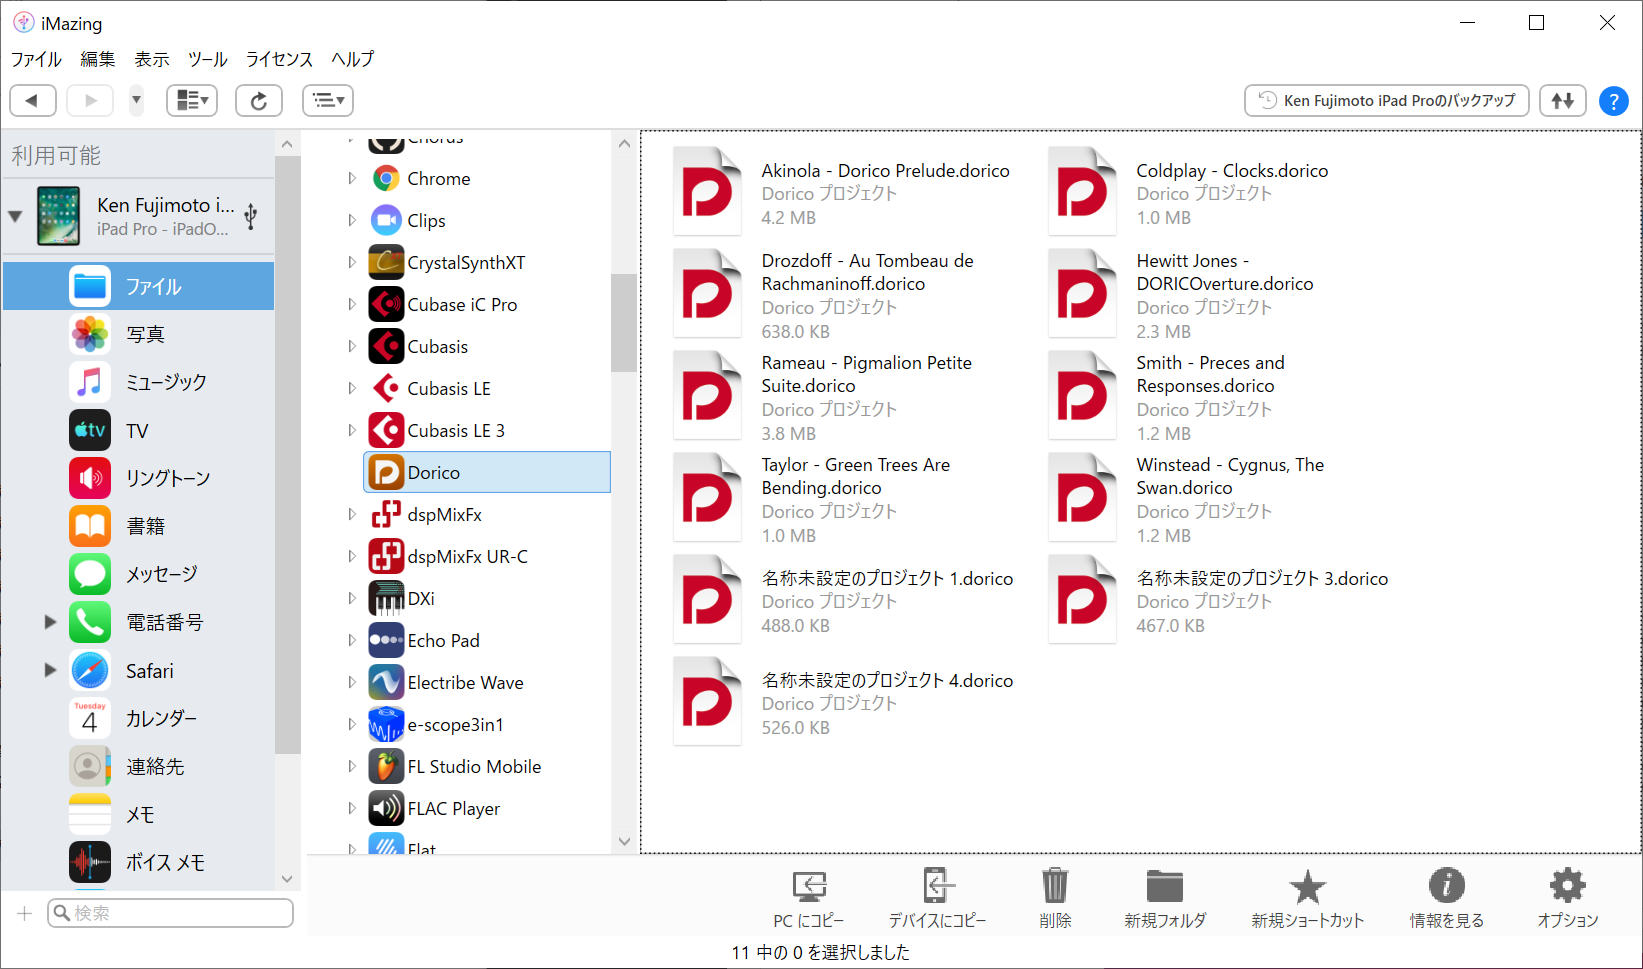Open the blue help question mark

tap(1614, 101)
